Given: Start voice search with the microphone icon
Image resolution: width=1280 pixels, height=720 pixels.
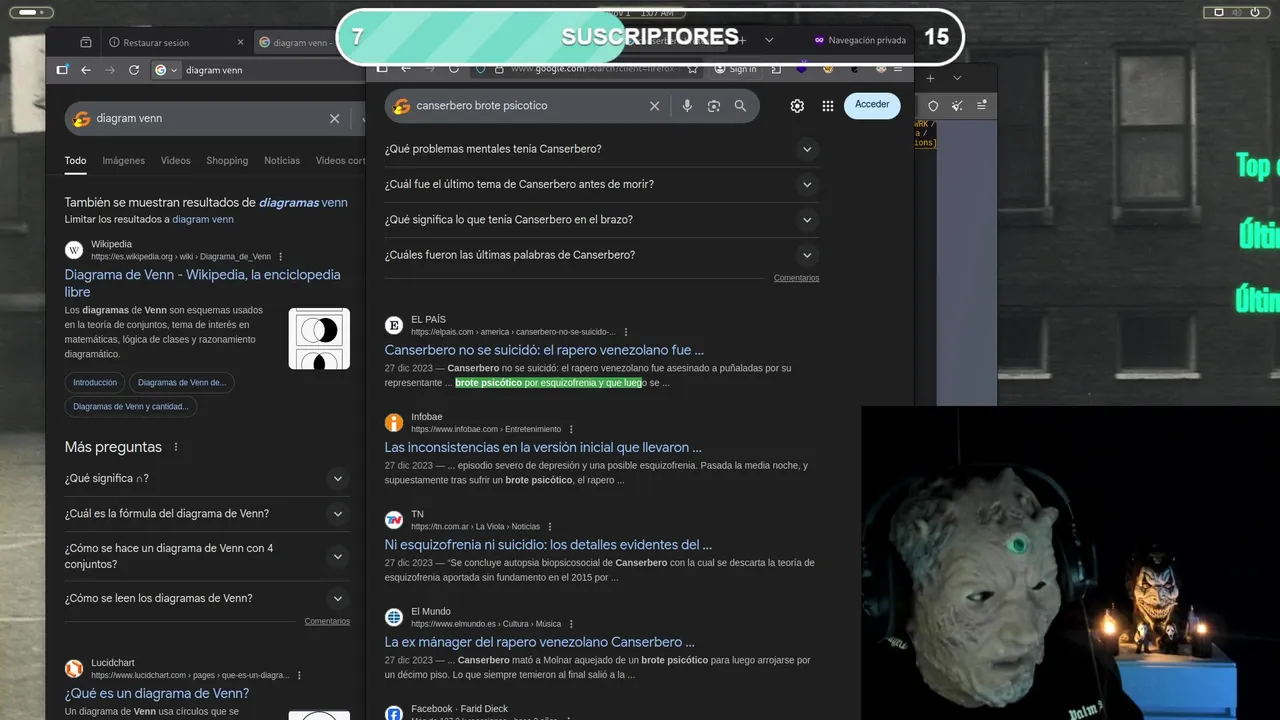Looking at the screenshot, I should (x=687, y=105).
